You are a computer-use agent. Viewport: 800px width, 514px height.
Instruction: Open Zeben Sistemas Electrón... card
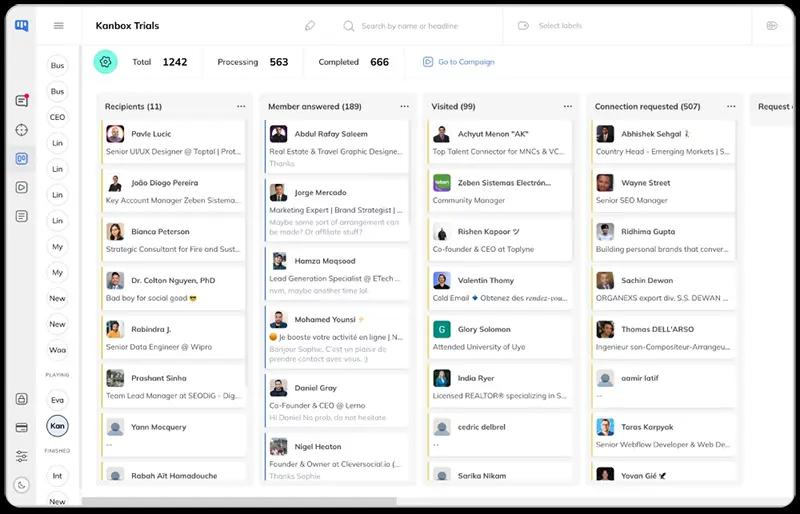coord(500,191)
